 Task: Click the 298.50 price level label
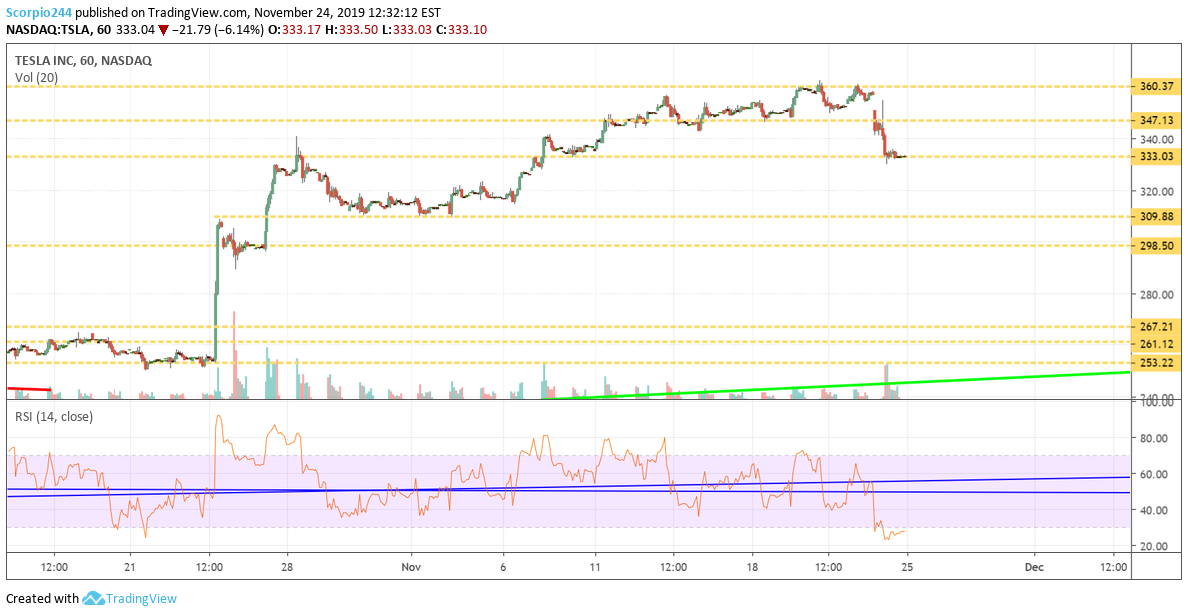click(x=1156, y=245)
